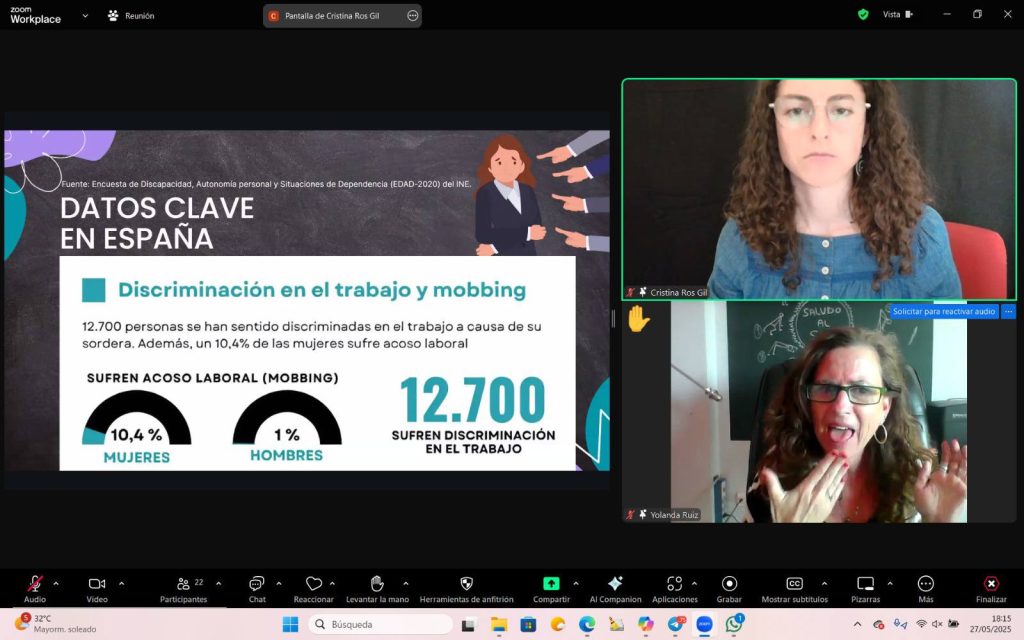Switch to Zoom in the taskbar
The image size is (1024, 640).
[x=704, y=624]
